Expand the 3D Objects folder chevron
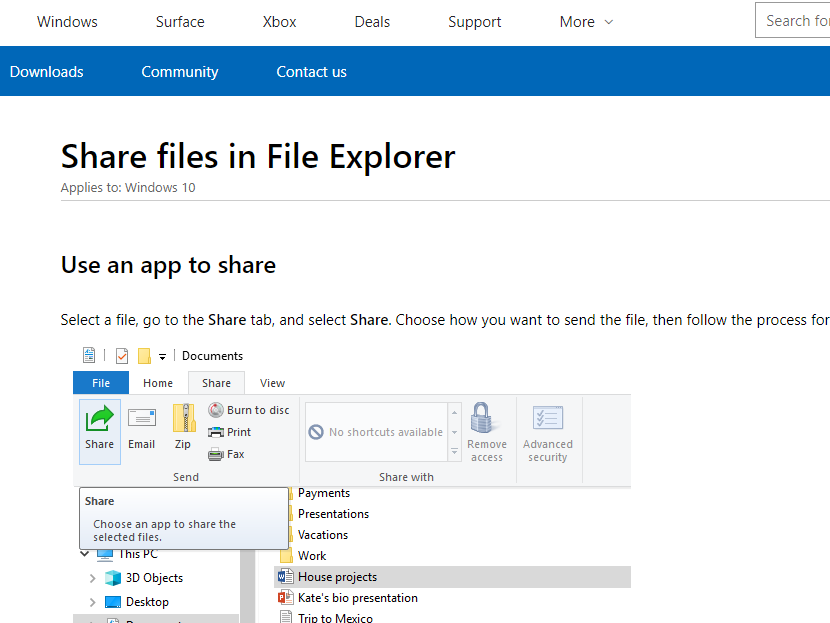830x623 pixels. (x=91, y=577)
